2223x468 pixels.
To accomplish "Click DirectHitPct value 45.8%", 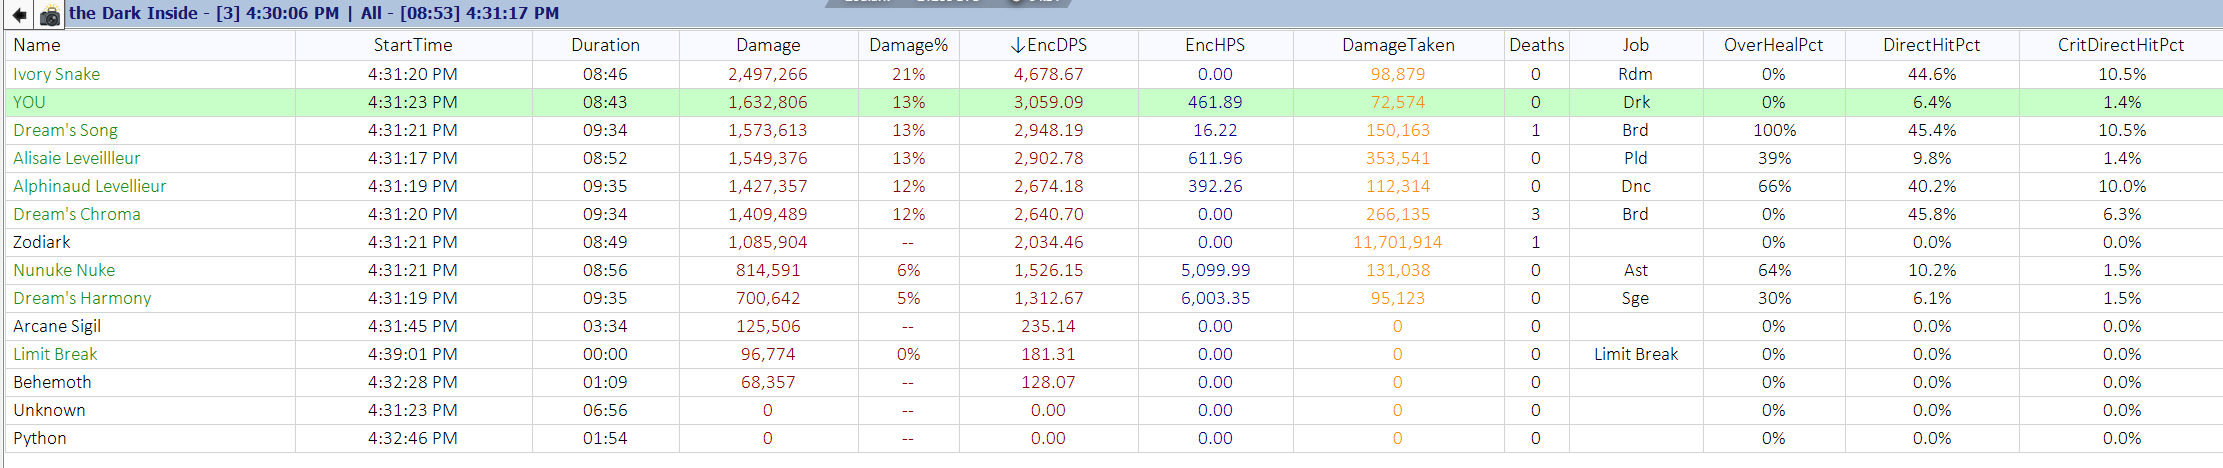I will 1932,214.
